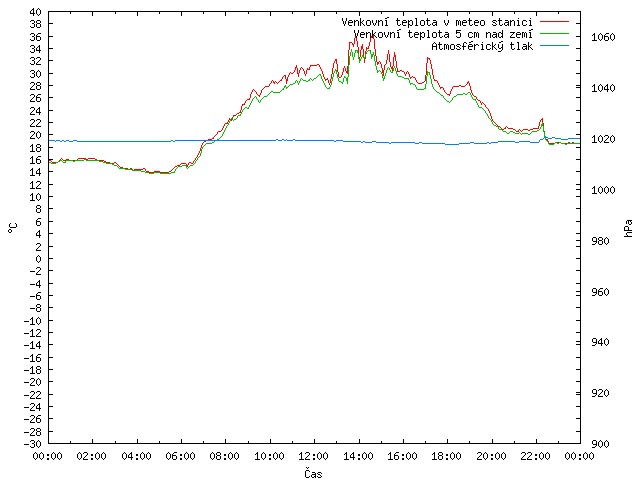The height and width of the screenshot is (480, 640).
Task: Click the x-axis tick label '06:00'
Action: (x=180, y=456)
